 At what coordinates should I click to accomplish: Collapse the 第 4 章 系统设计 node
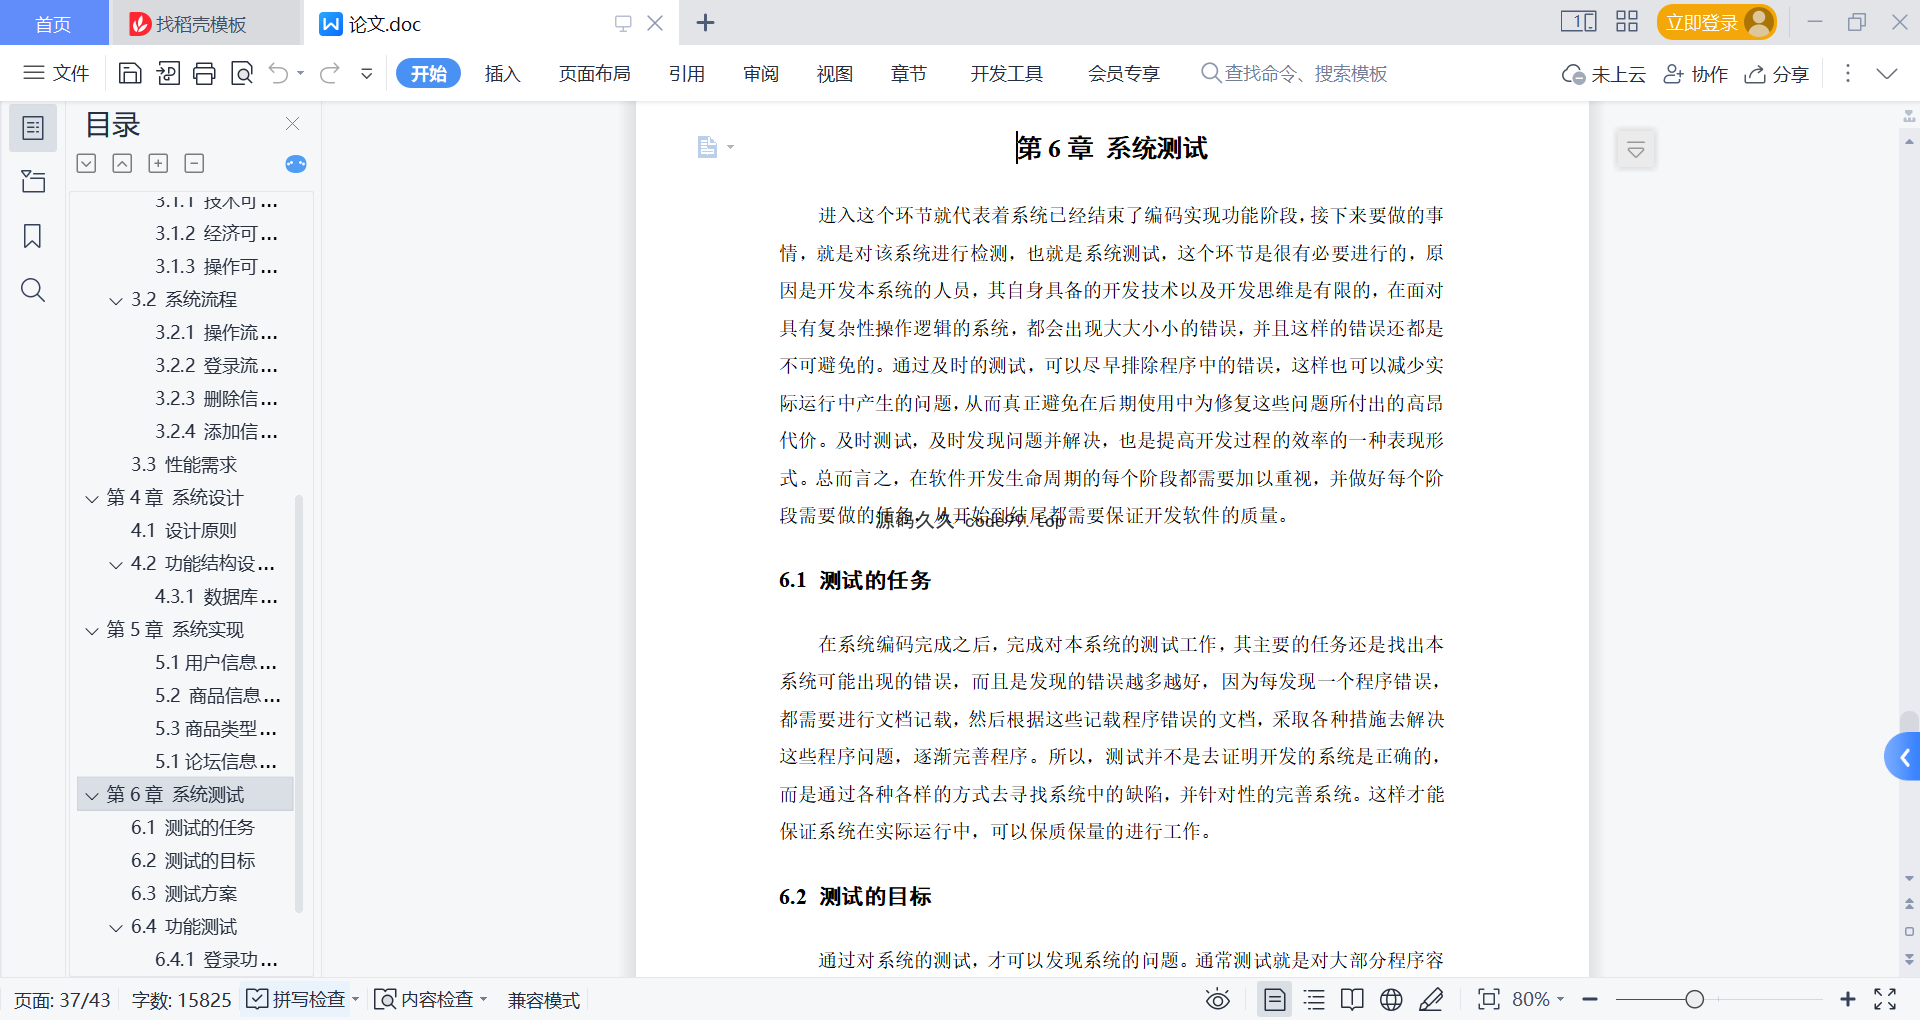click(92, 498)
